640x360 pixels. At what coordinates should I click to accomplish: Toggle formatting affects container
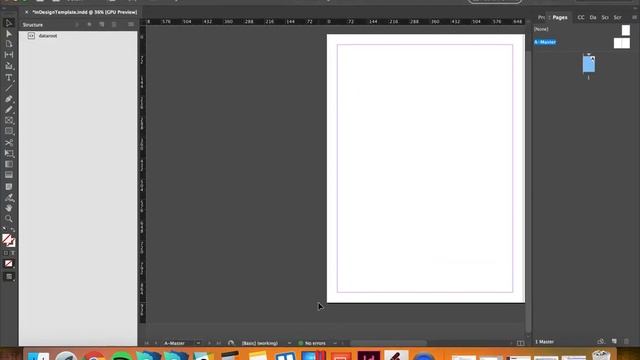coord(5,253)
